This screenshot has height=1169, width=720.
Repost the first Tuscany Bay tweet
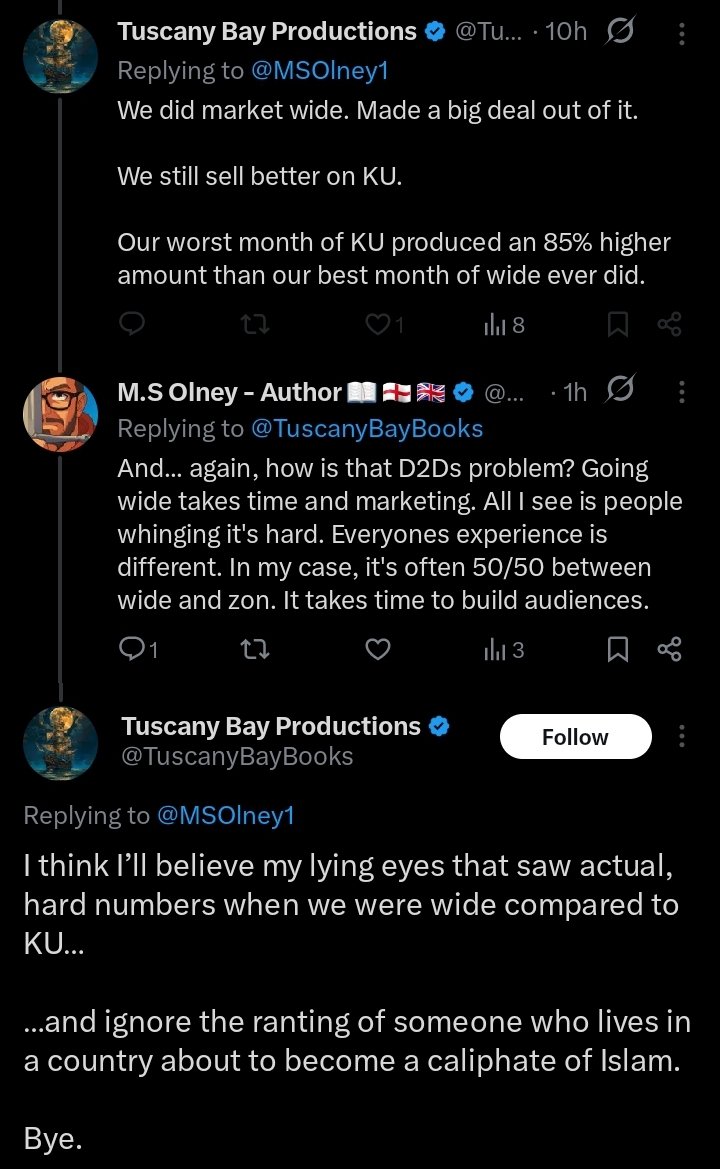(x=255, y=323)
